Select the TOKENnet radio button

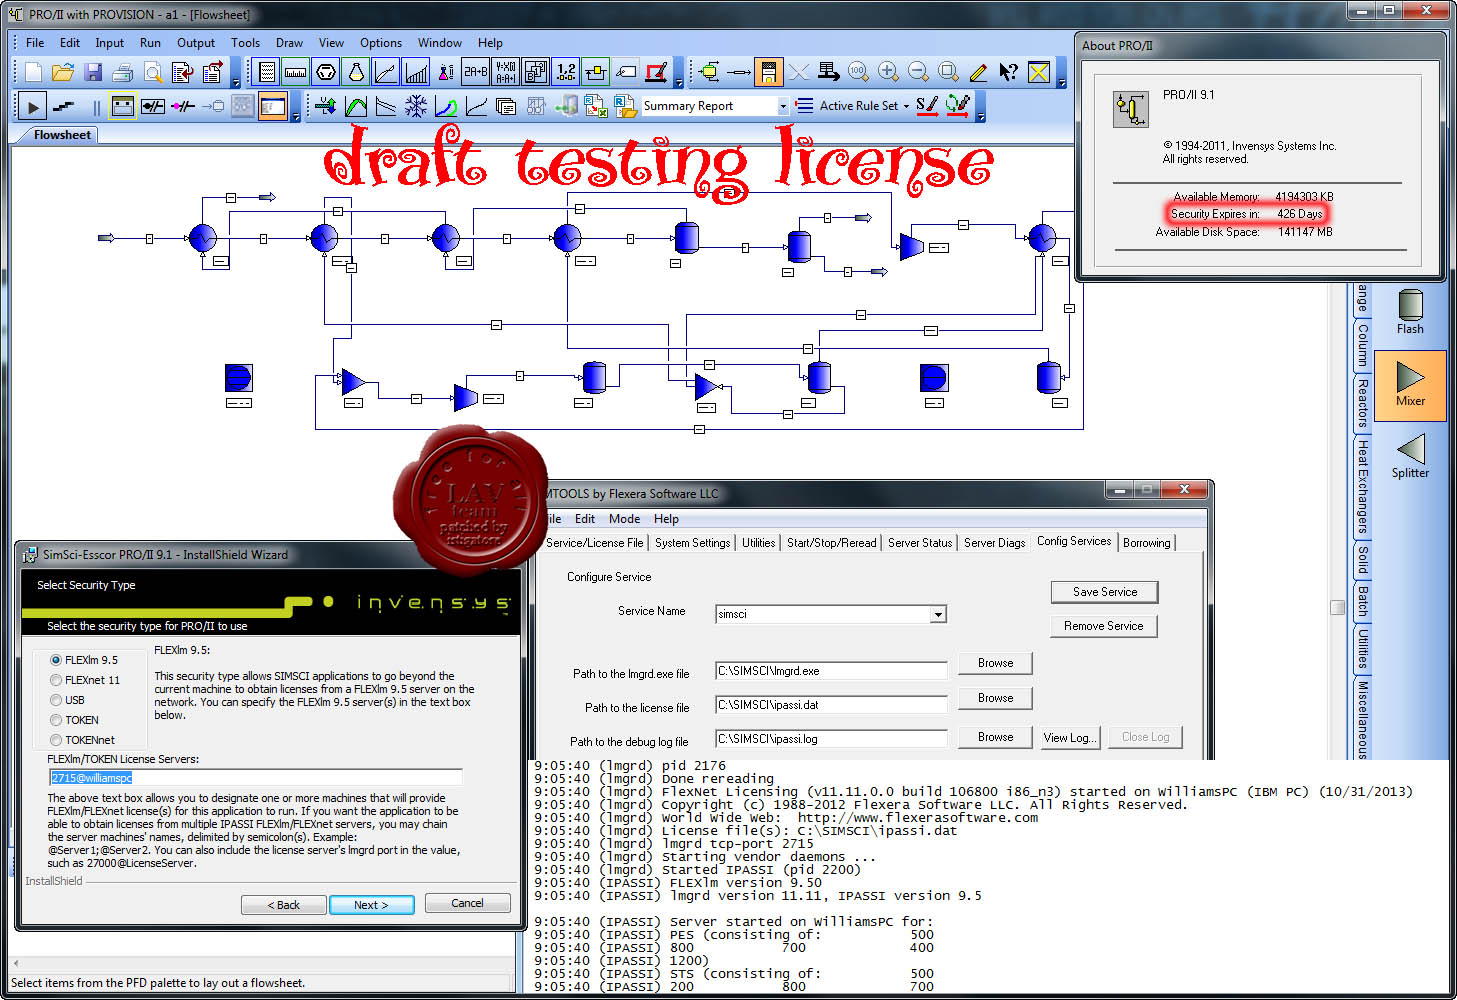click(x=56, y=740)
